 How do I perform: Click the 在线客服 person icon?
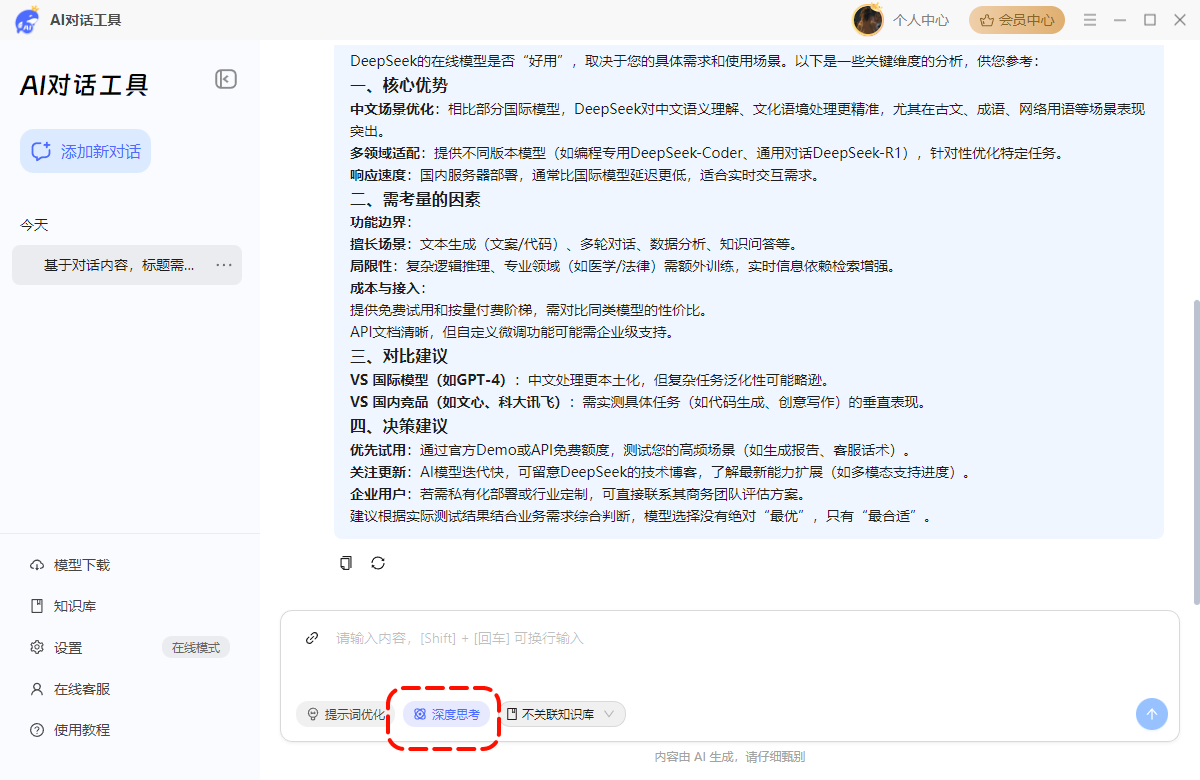coord(37,689)
